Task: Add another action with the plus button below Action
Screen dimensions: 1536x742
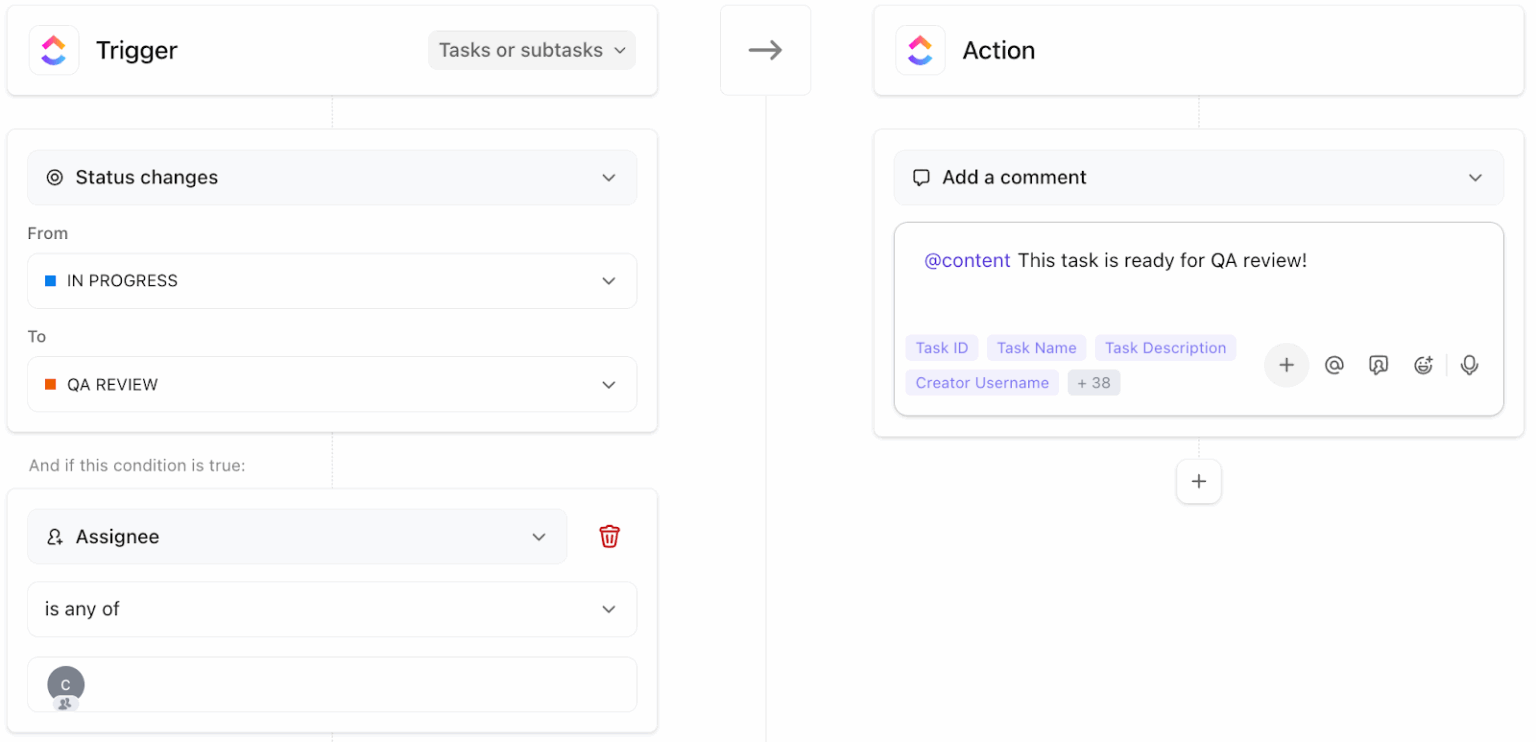Action: [1199, 482]
